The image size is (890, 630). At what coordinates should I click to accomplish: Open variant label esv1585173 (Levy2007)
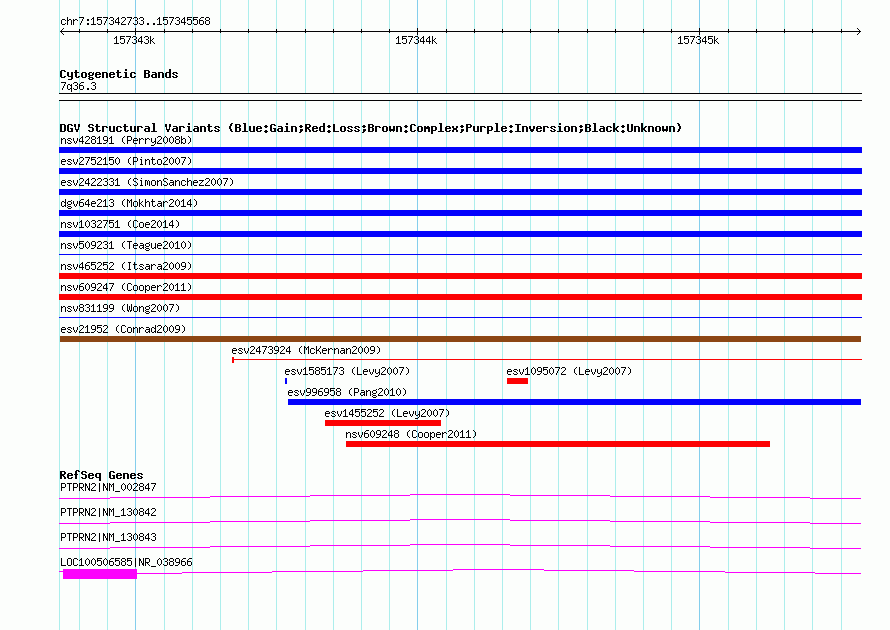coord(347,371)
